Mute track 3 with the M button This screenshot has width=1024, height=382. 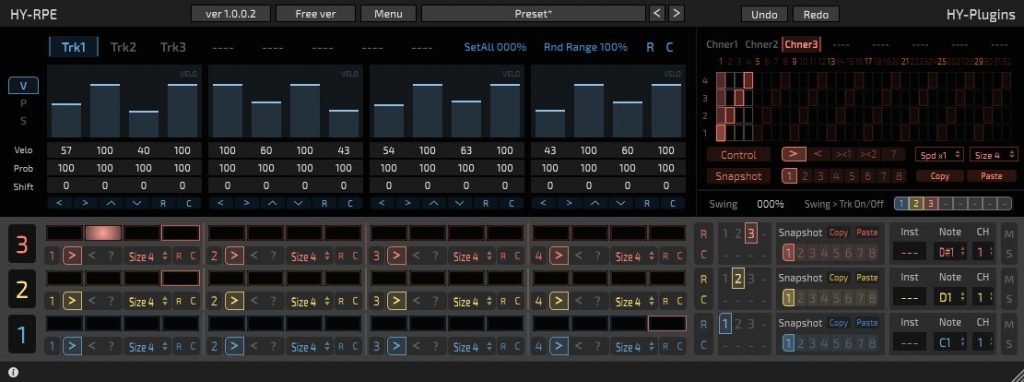1010,234
